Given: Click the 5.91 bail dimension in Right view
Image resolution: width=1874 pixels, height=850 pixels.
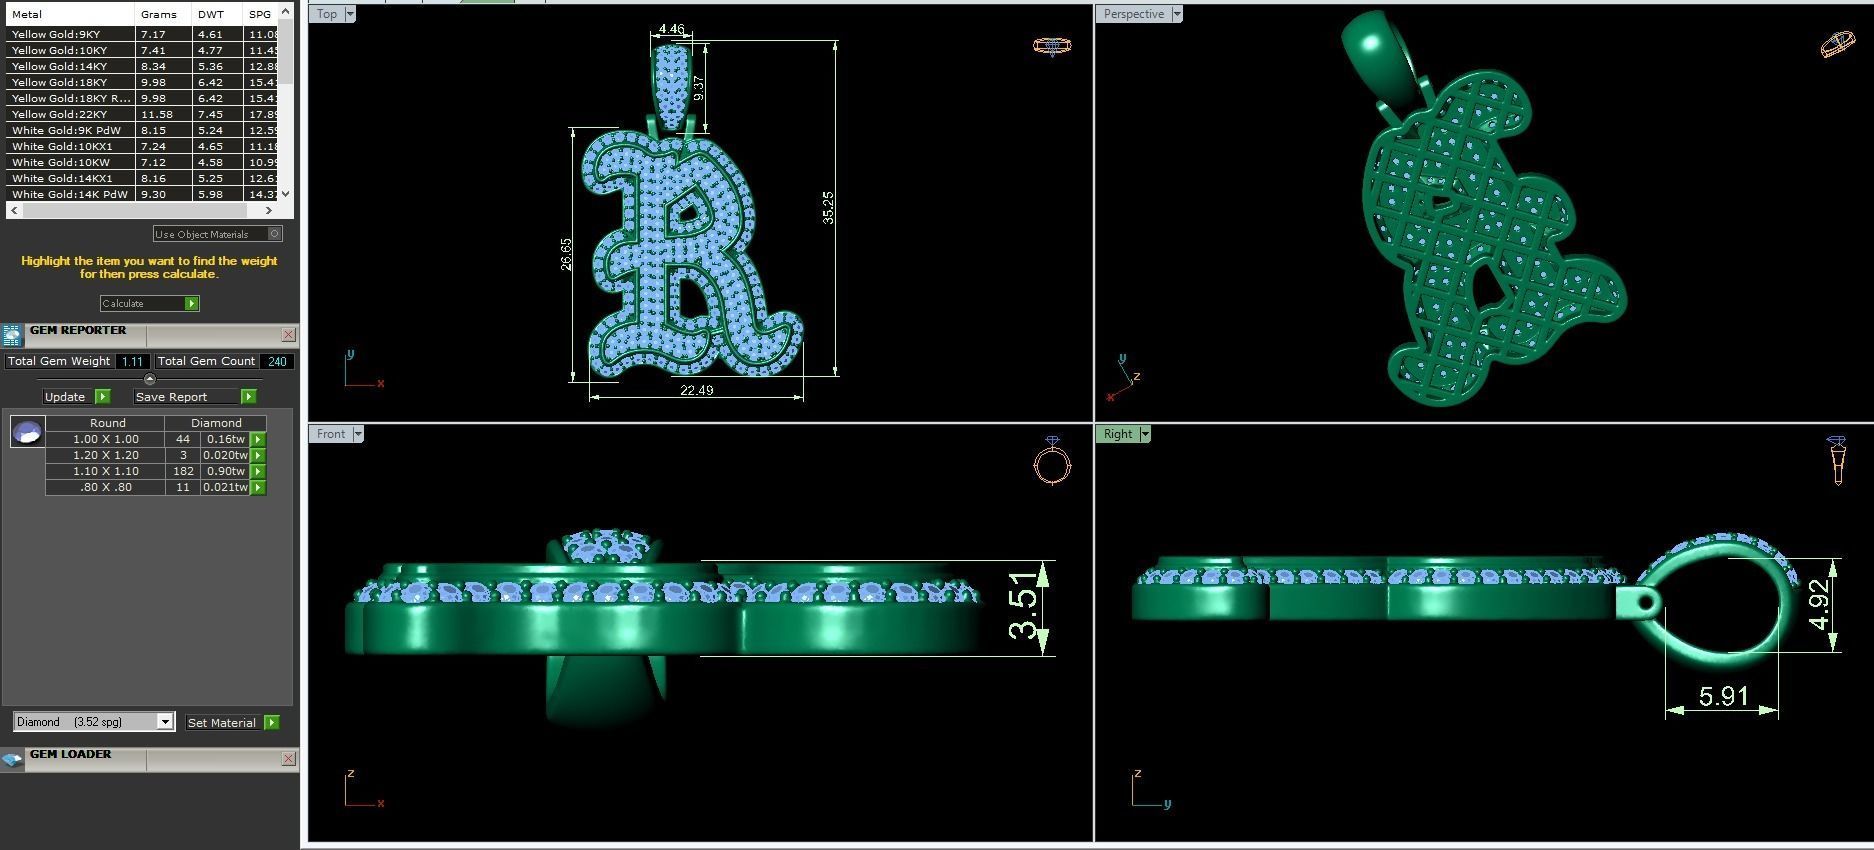Looking at the screenshot, I should [1723, 696].
